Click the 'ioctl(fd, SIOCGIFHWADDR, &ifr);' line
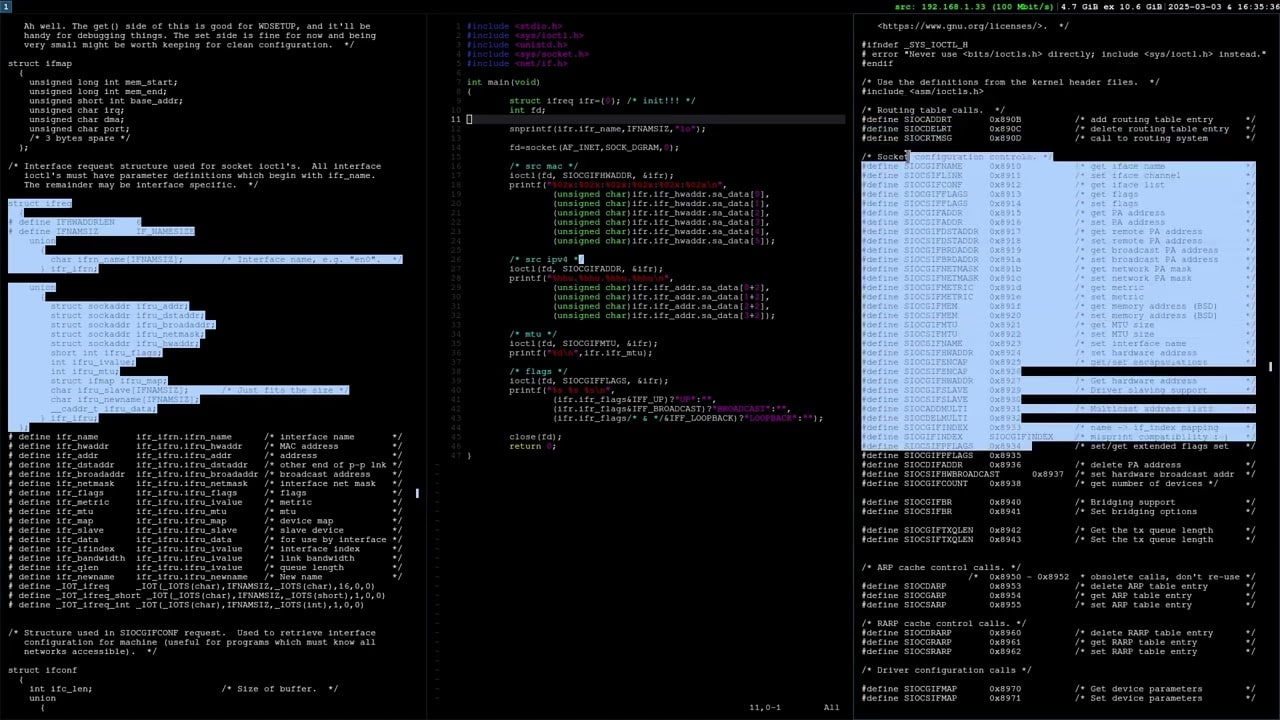Image resolution: width=1280 pixels, height=720 pixels. click(x=591, y=175)
